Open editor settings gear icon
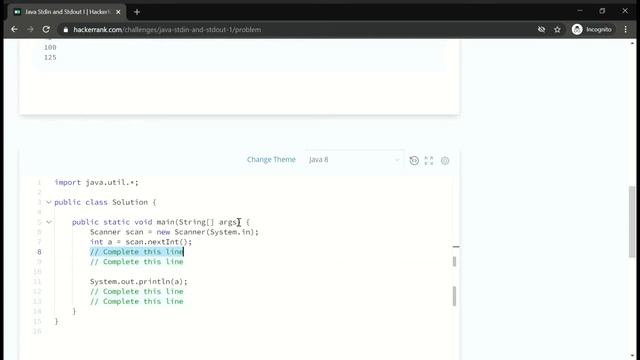The image size is (640, 360). point(445,160)
